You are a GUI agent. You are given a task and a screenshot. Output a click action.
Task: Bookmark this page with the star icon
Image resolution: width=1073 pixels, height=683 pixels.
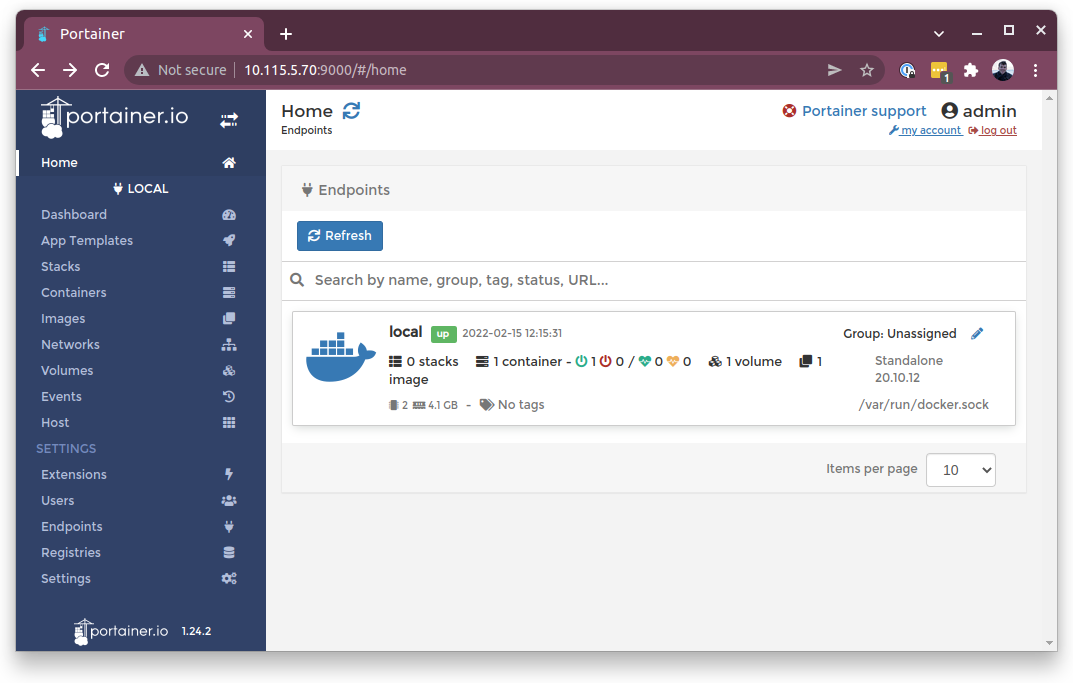tap(867, 70)
